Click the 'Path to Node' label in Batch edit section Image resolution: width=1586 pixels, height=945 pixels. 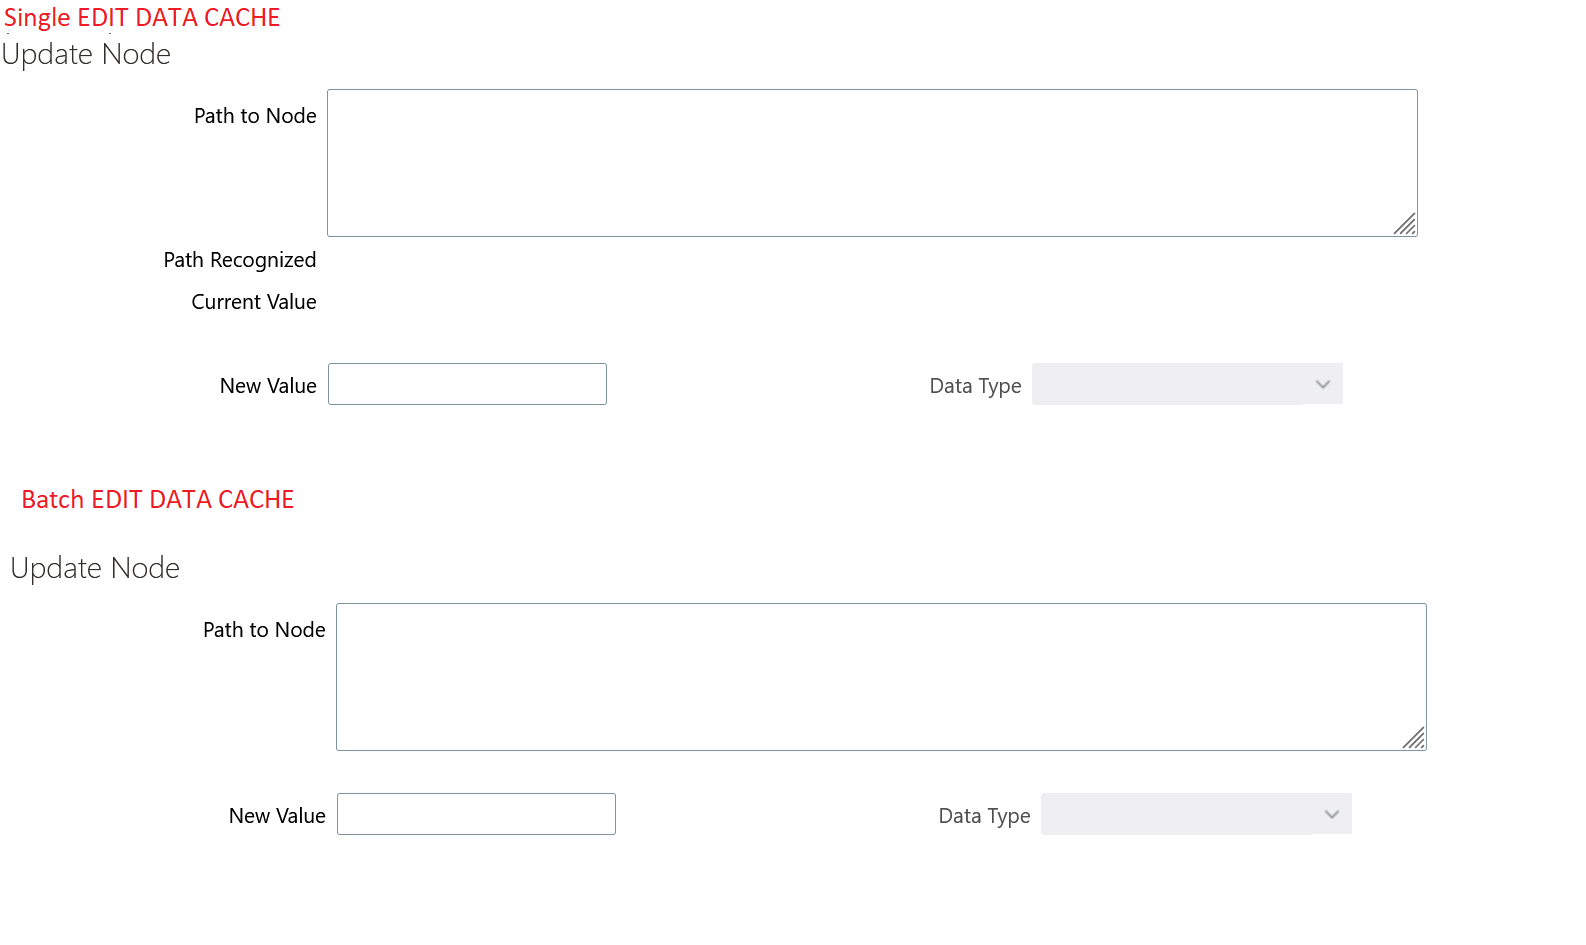pyautogui.click(x=264, y=630)
